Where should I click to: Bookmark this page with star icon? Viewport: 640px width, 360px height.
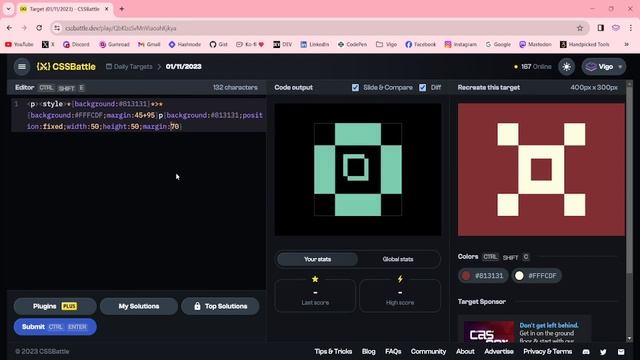pos(580,28)
